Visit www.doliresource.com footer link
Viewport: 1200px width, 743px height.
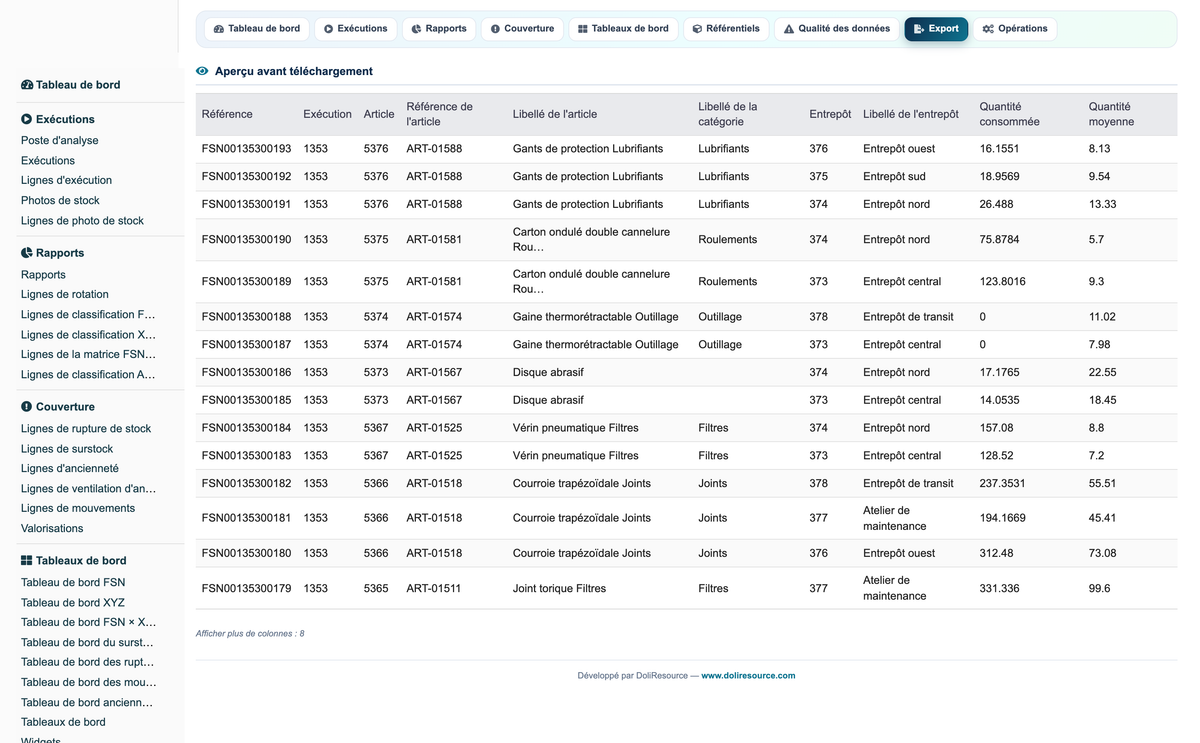(748, 676)
